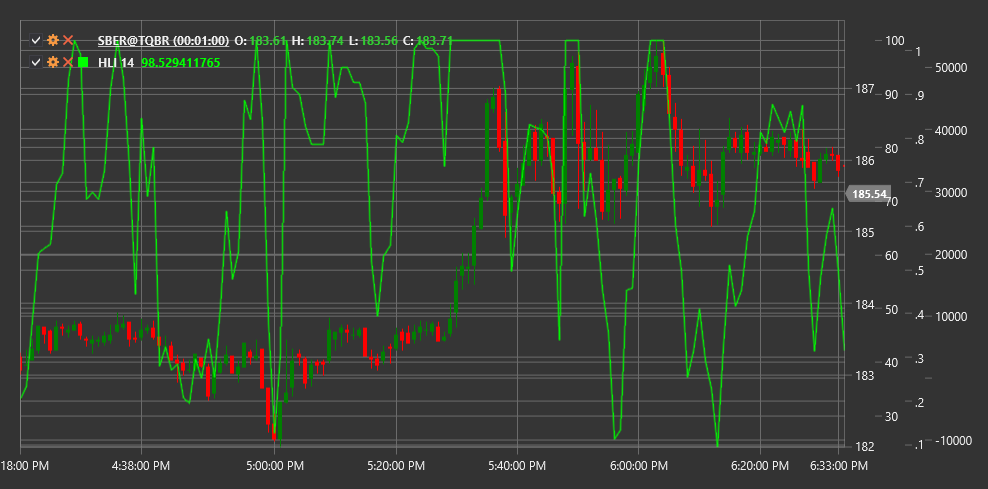Remove HLI 14 indicator with red X
Viewport: 988px width, 489px height.
click(x=68, y=62)
